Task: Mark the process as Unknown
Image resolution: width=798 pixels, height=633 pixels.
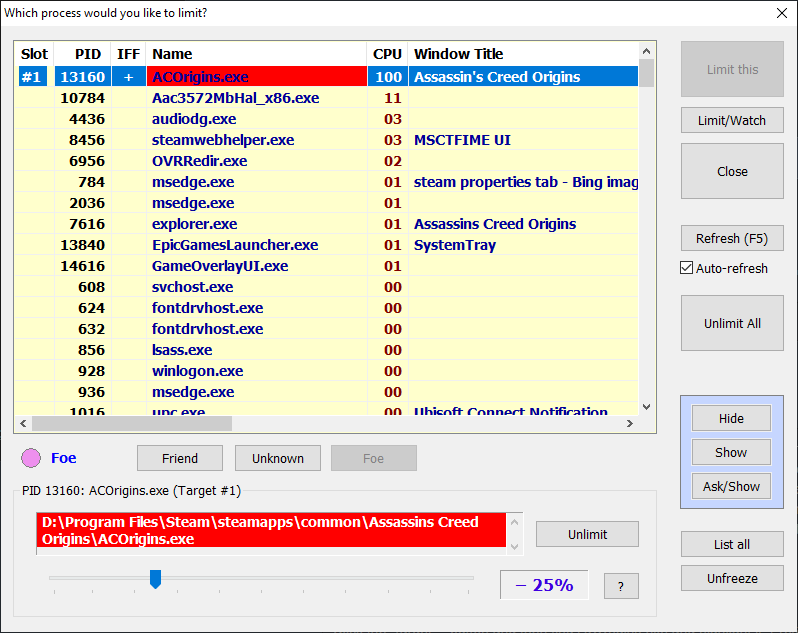Action: pos(278,458)
